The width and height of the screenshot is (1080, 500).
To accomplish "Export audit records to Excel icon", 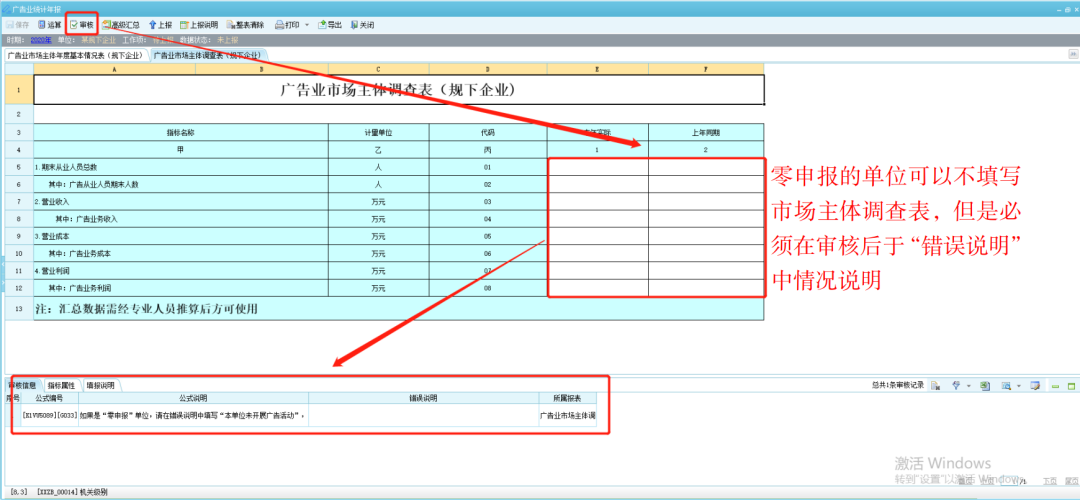I will click(x=985, y=386).
